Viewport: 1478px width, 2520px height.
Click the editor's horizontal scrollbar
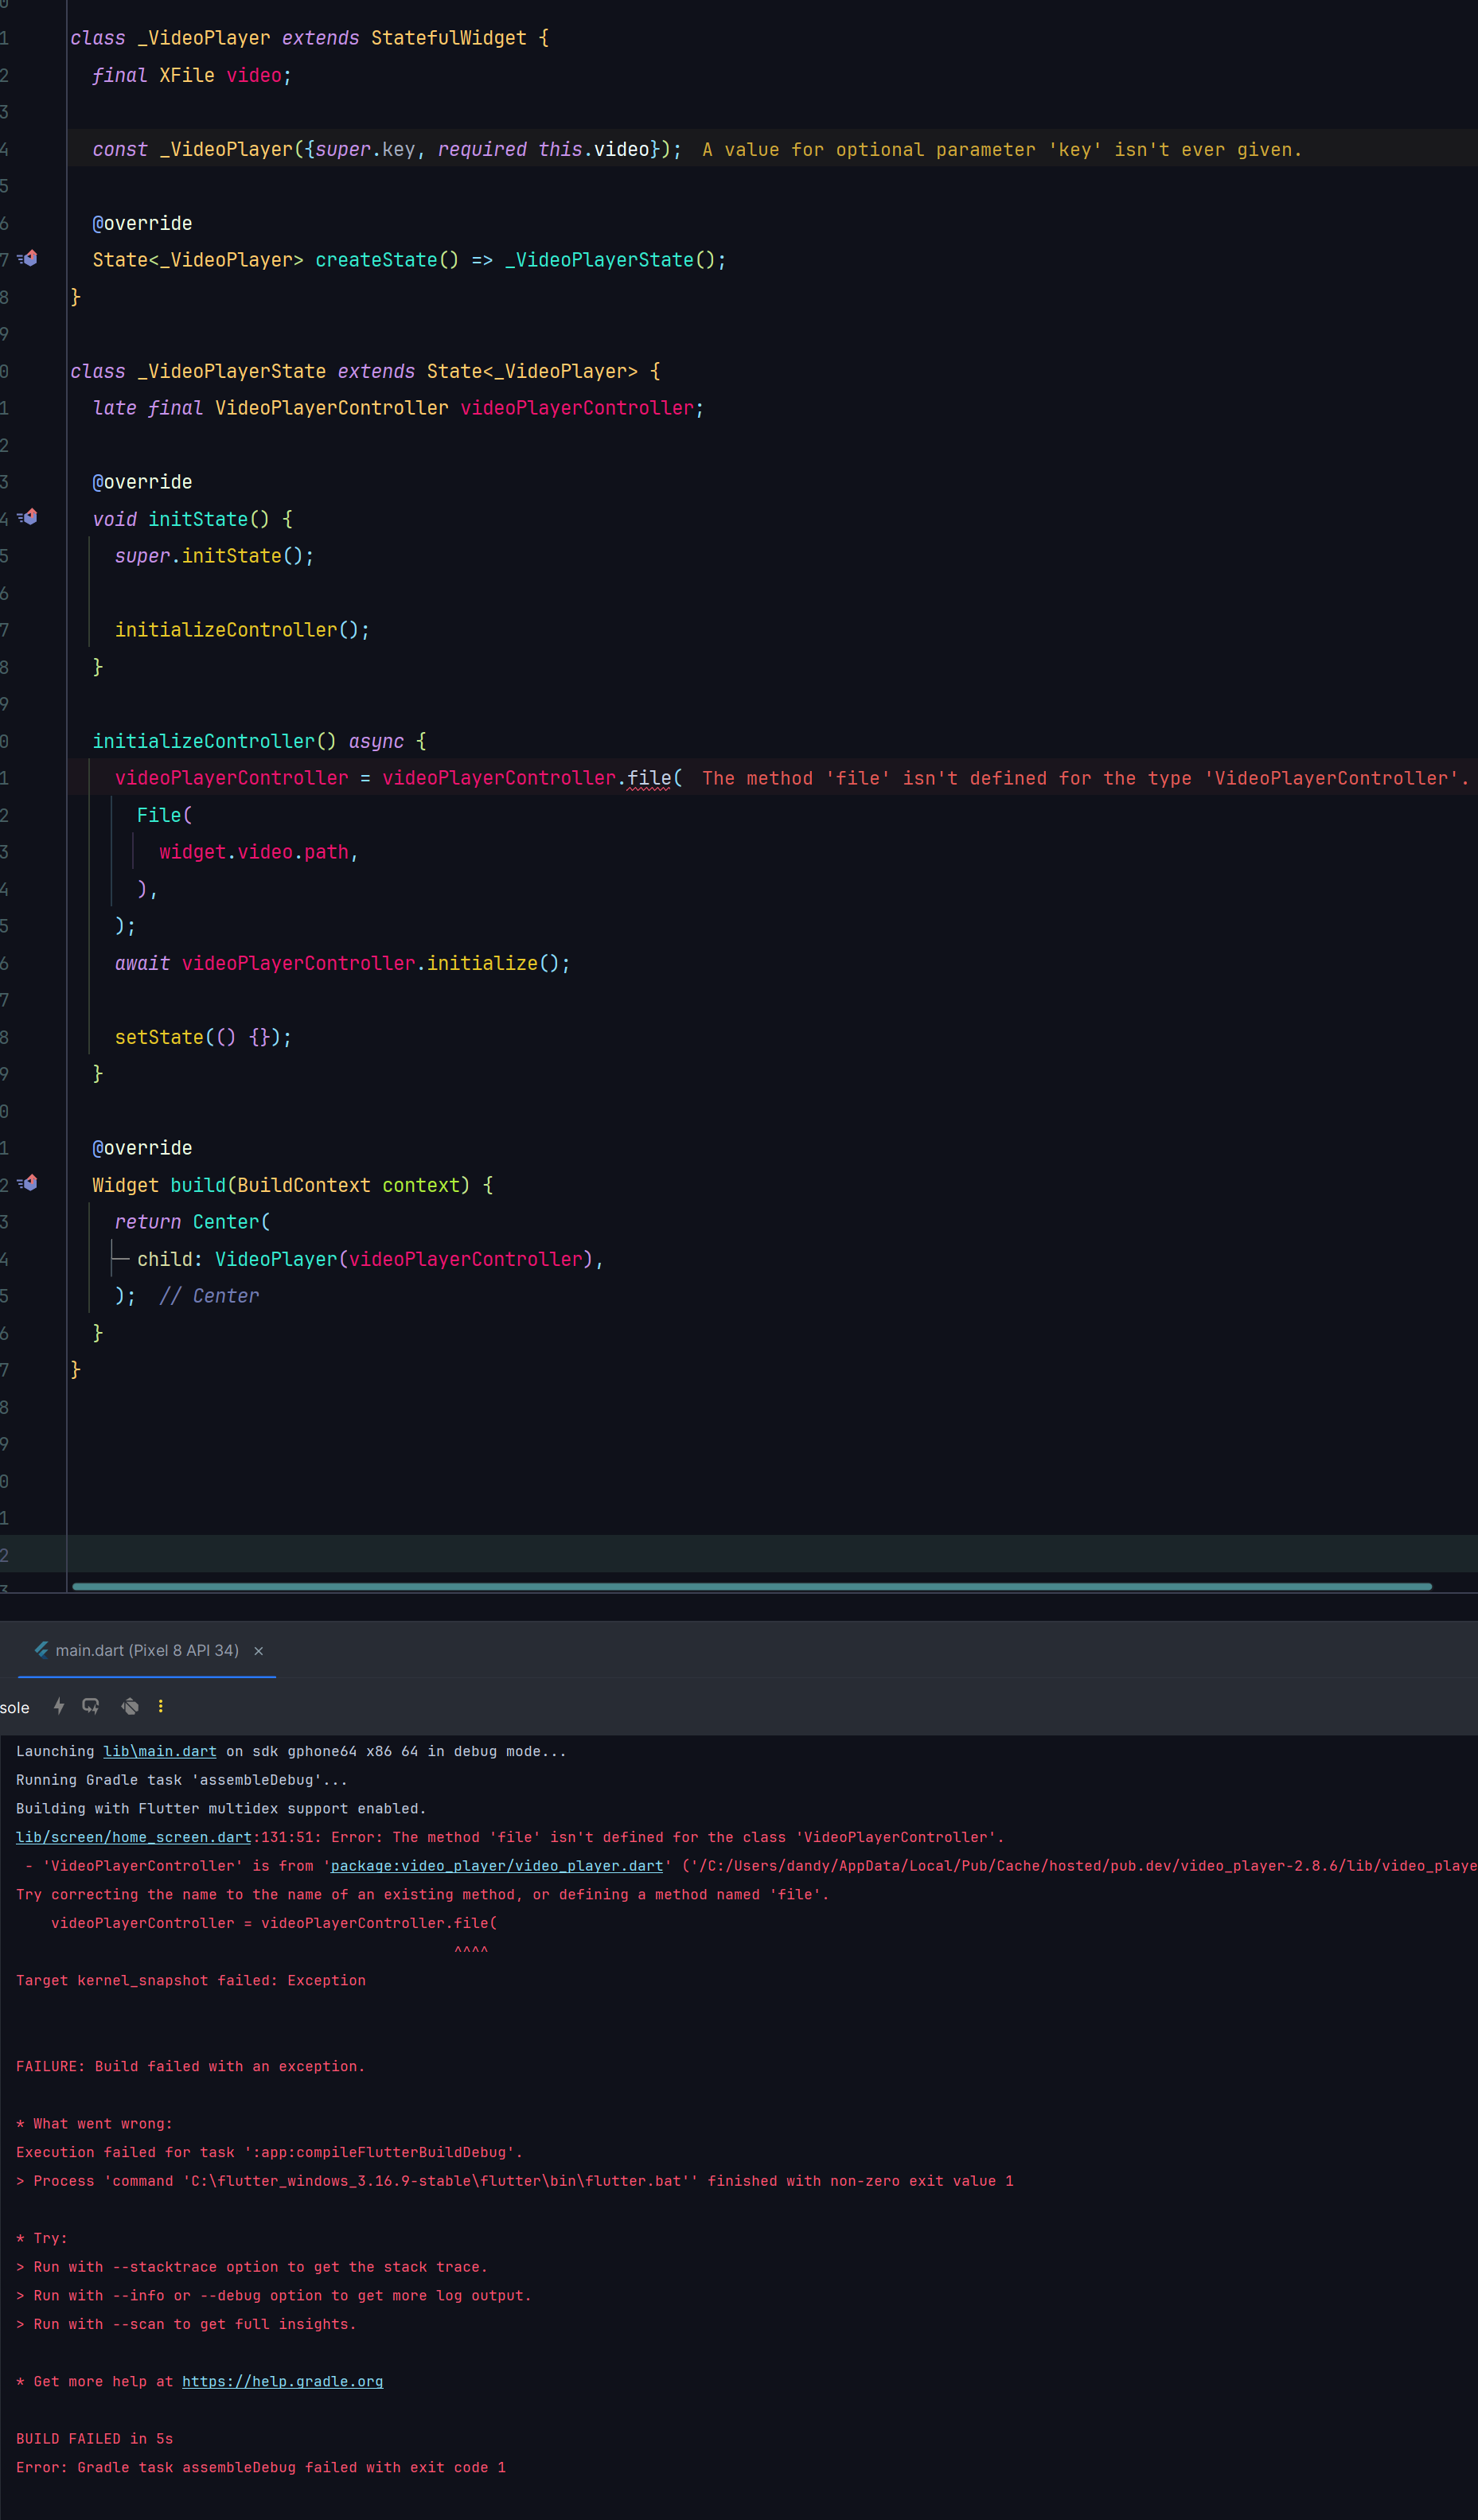coord(752,1586)
